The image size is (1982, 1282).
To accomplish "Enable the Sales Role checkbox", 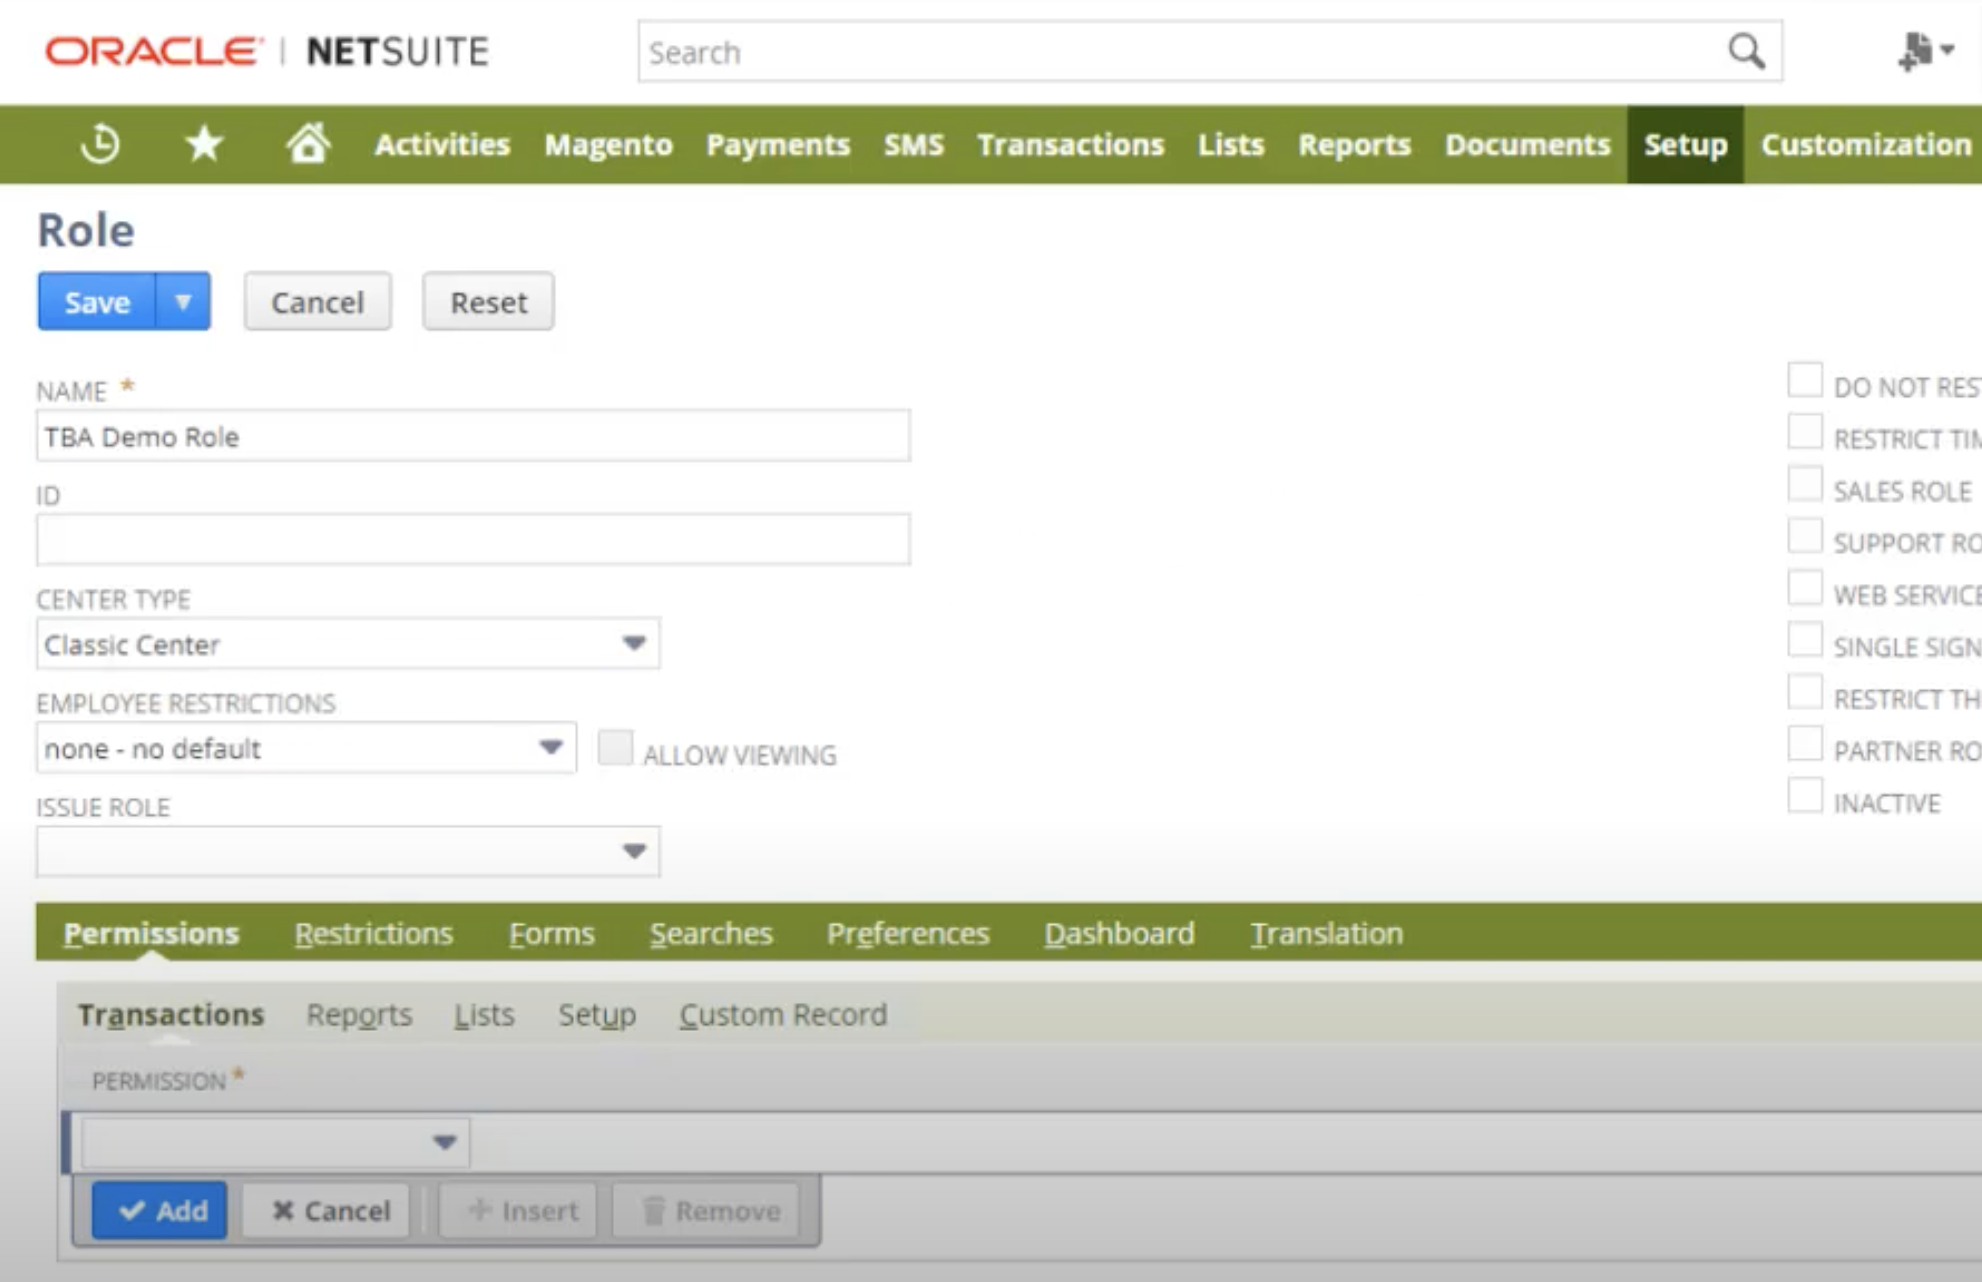I will click(1804, 485).
